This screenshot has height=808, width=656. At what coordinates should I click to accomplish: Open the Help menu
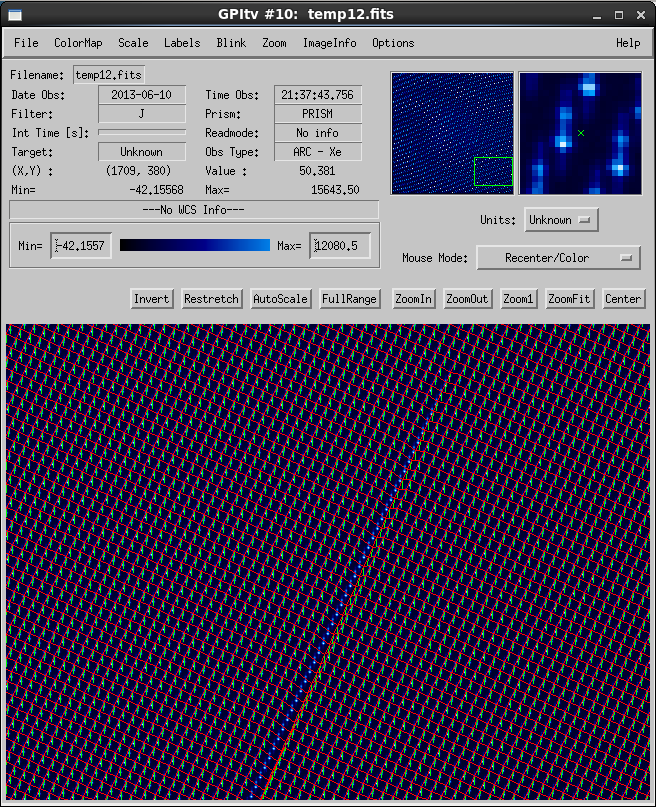[628, 43]
